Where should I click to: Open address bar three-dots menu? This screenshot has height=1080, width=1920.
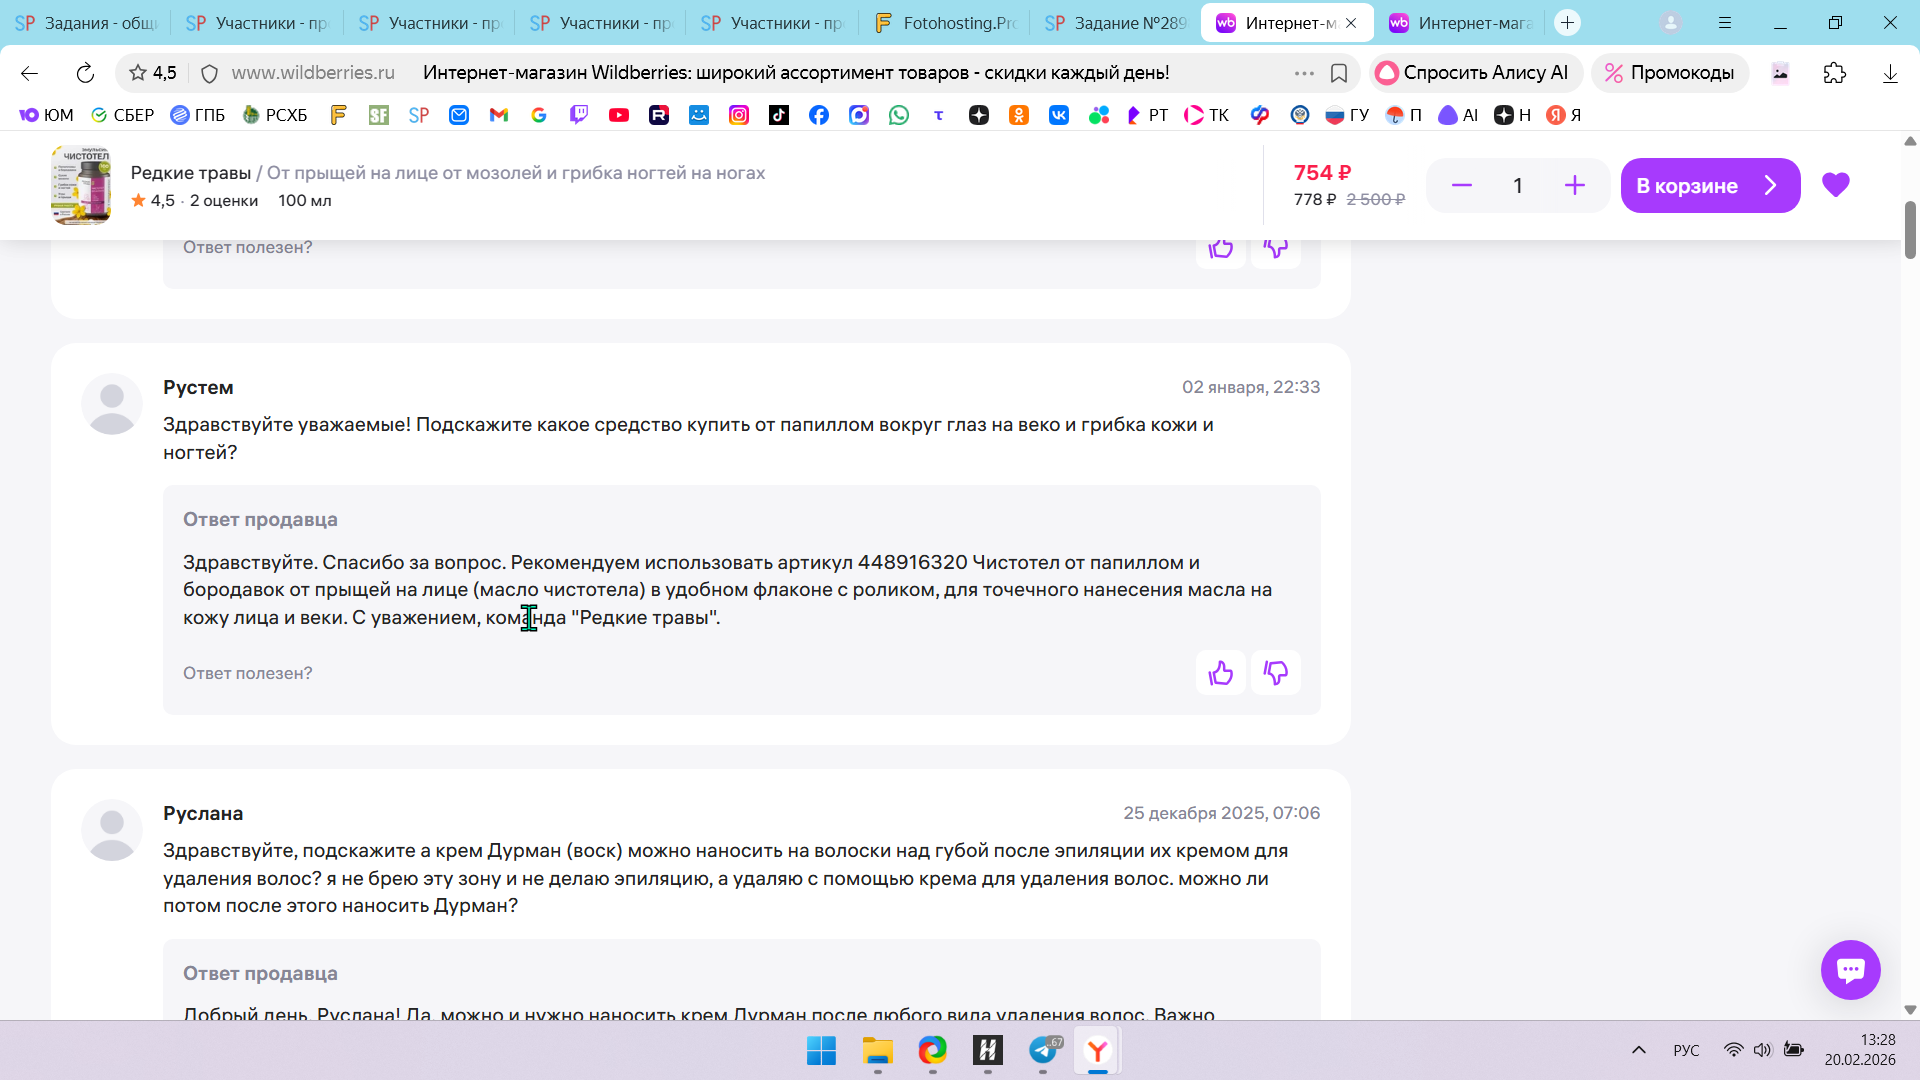1304,73
